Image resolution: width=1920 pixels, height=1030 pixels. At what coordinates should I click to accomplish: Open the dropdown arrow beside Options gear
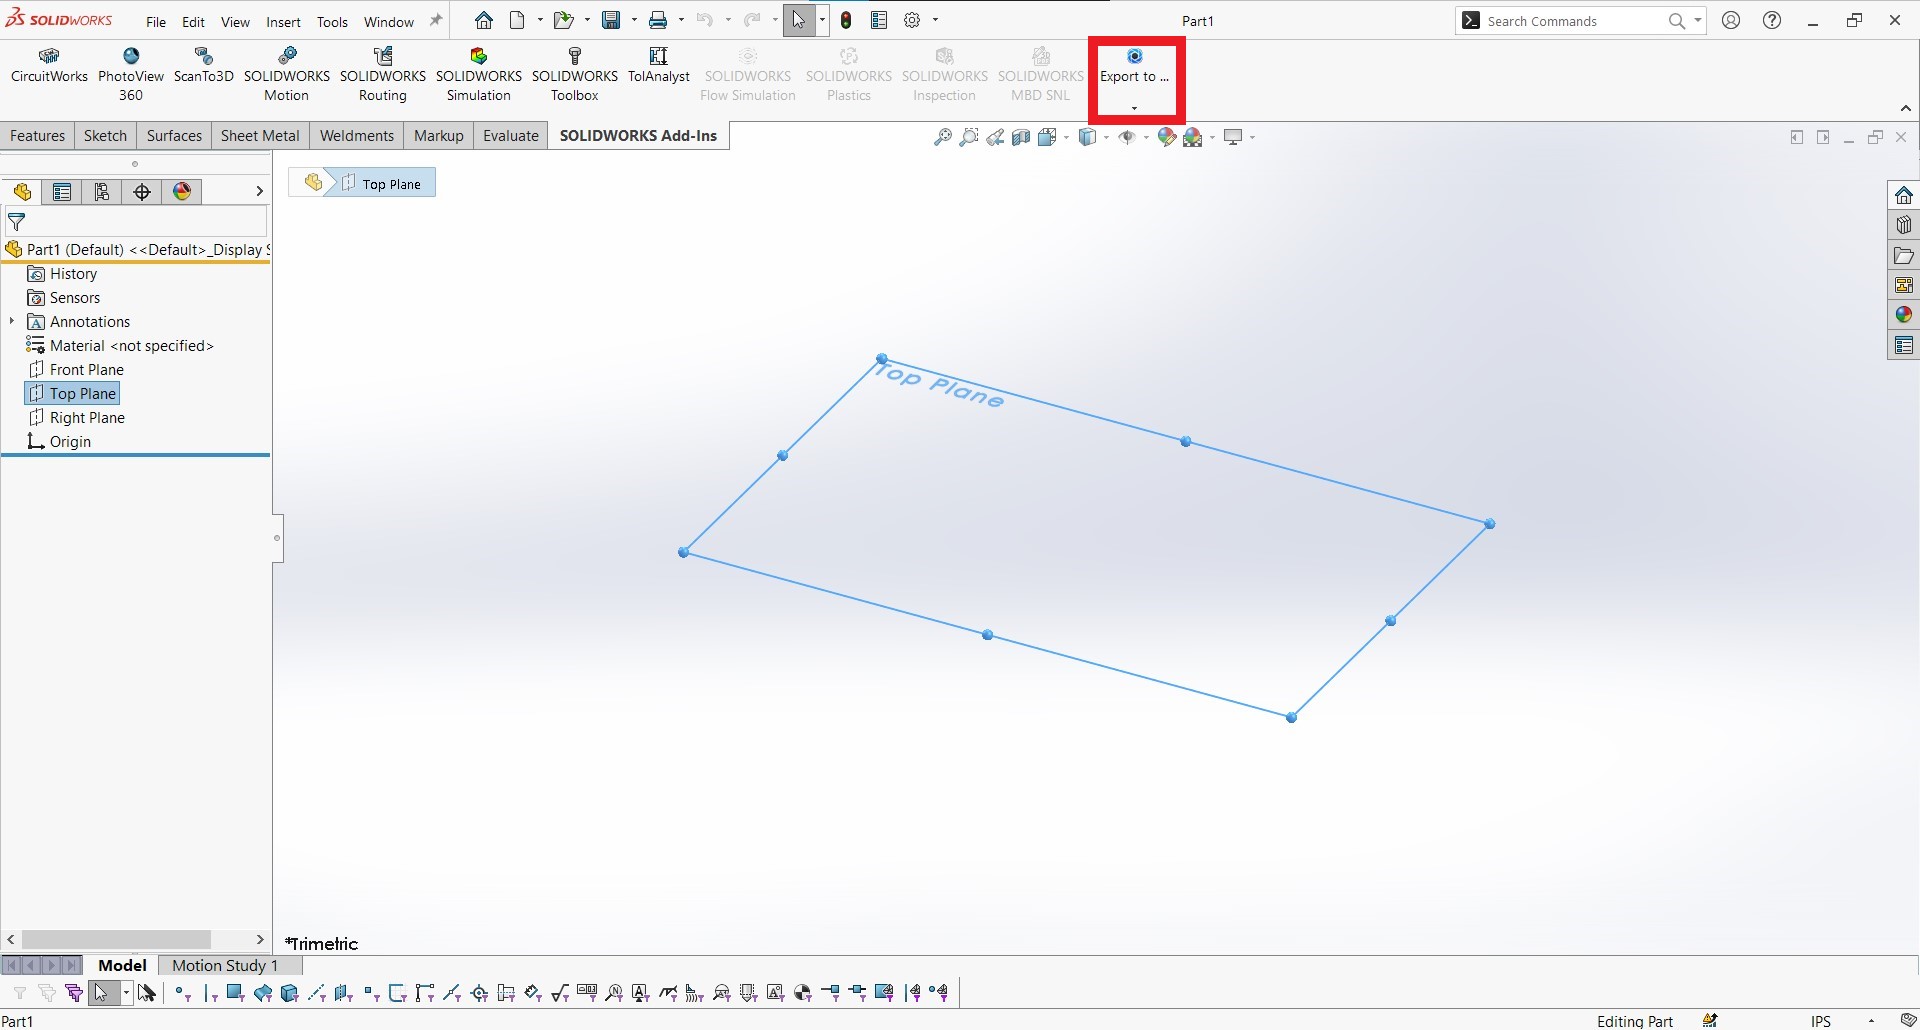935,20
